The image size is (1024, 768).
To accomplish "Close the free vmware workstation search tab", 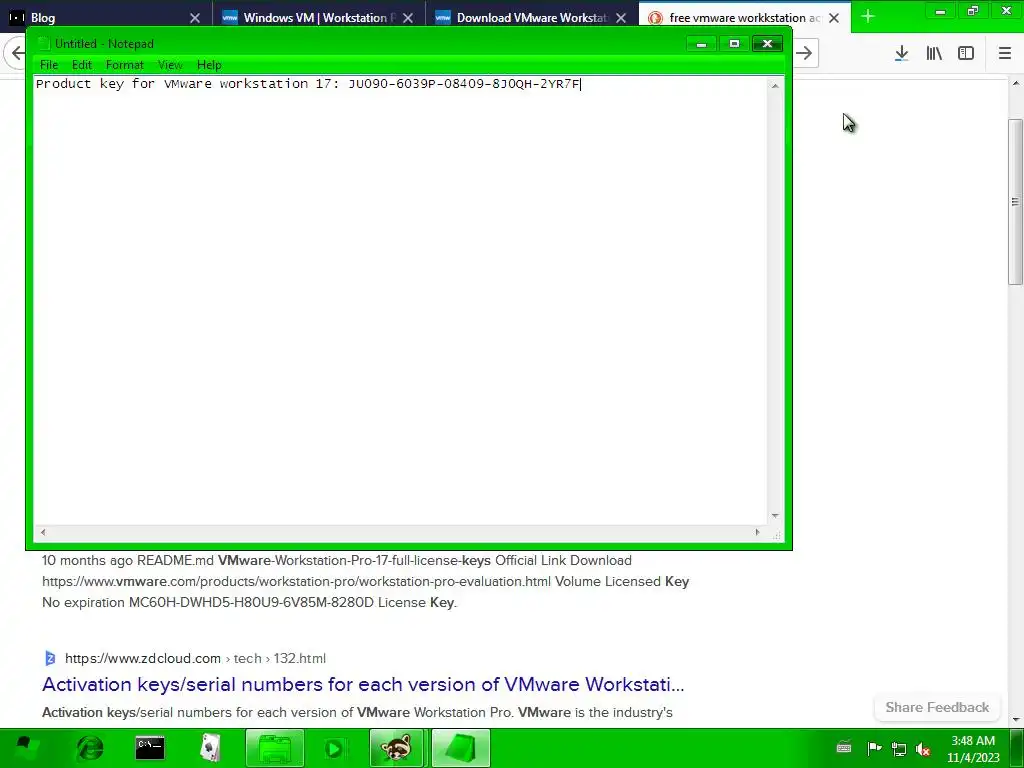I will (834, 18).
